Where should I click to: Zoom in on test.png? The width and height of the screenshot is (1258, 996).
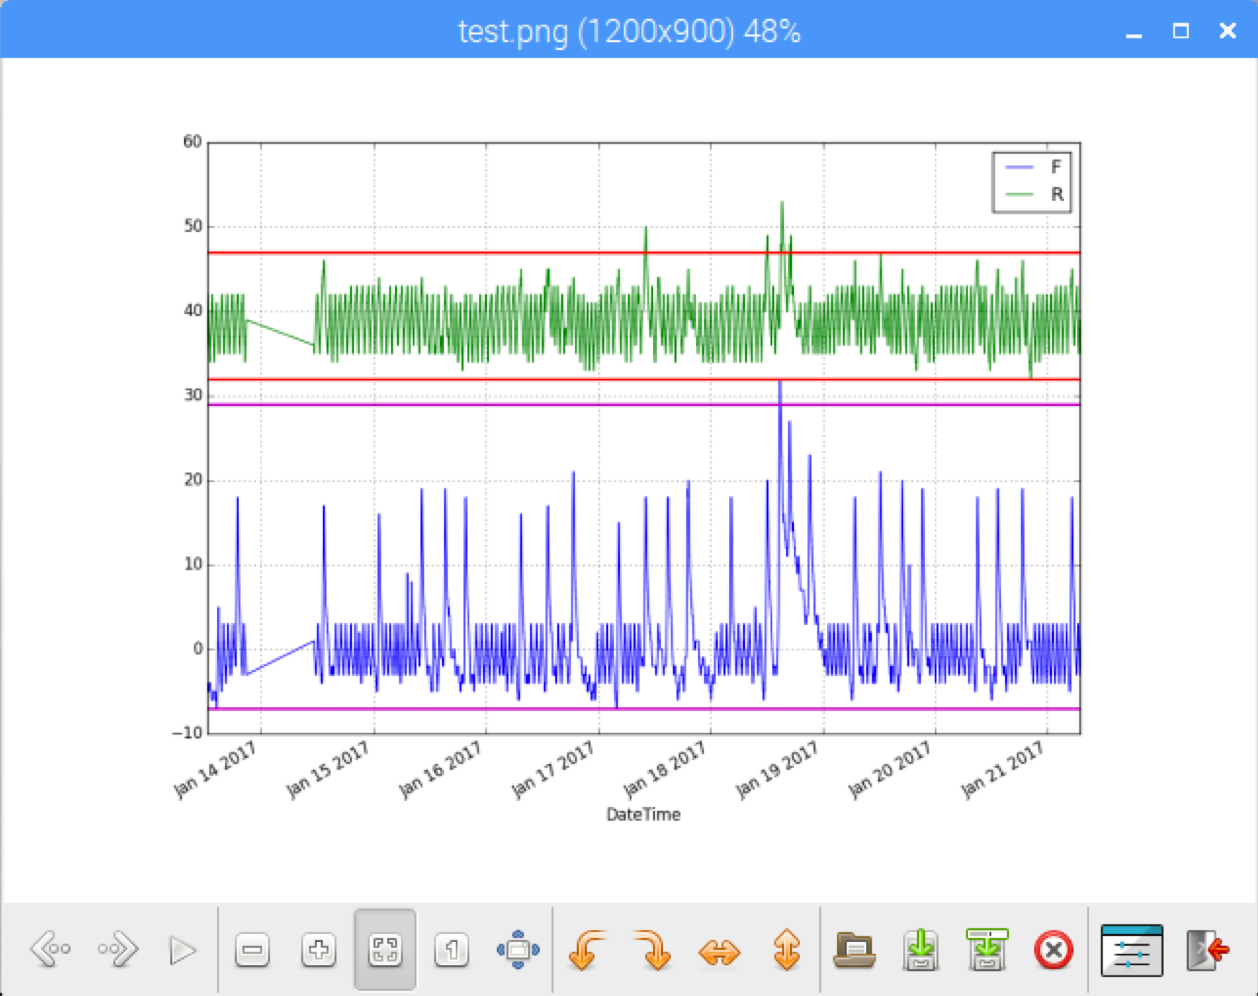tap(318, 951)
